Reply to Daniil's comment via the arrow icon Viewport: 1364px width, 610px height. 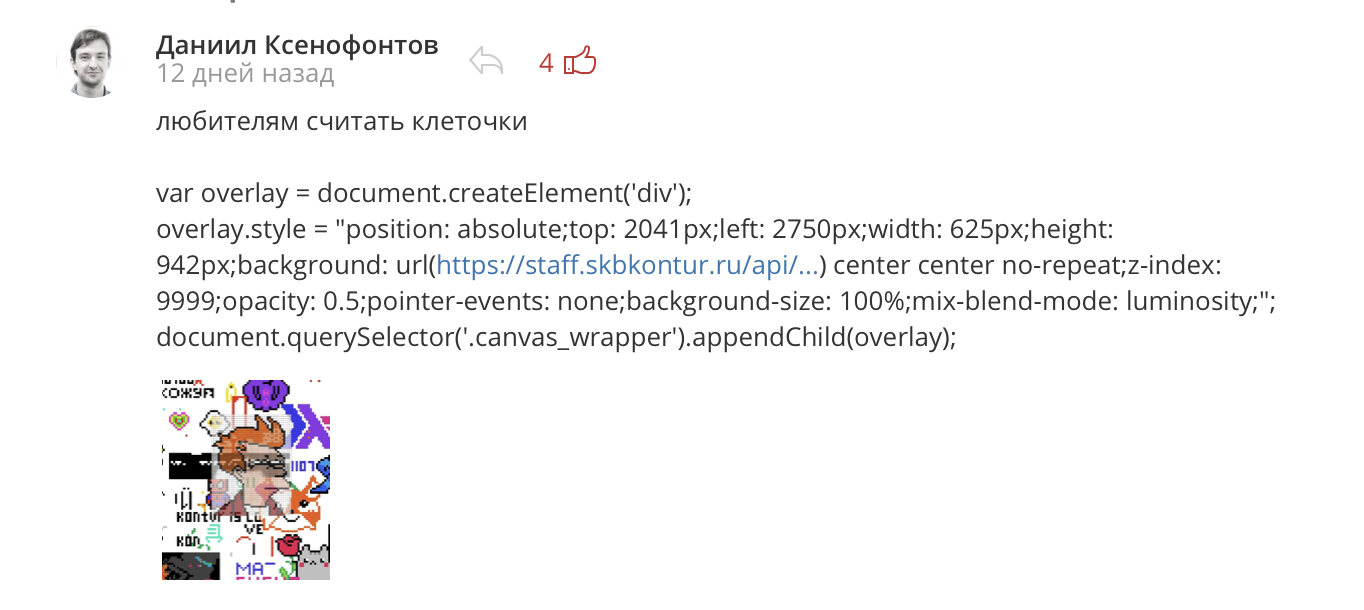[x=485, y=61]
